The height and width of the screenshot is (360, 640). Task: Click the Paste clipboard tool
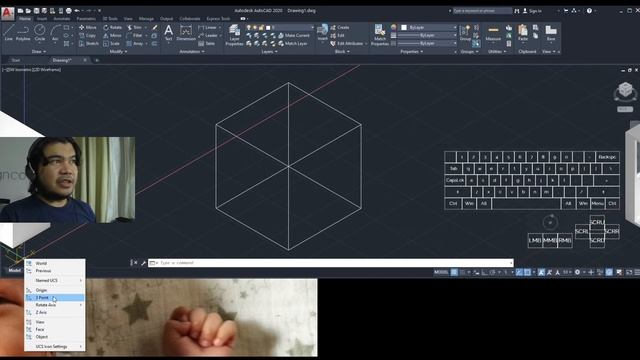[523, 33]
